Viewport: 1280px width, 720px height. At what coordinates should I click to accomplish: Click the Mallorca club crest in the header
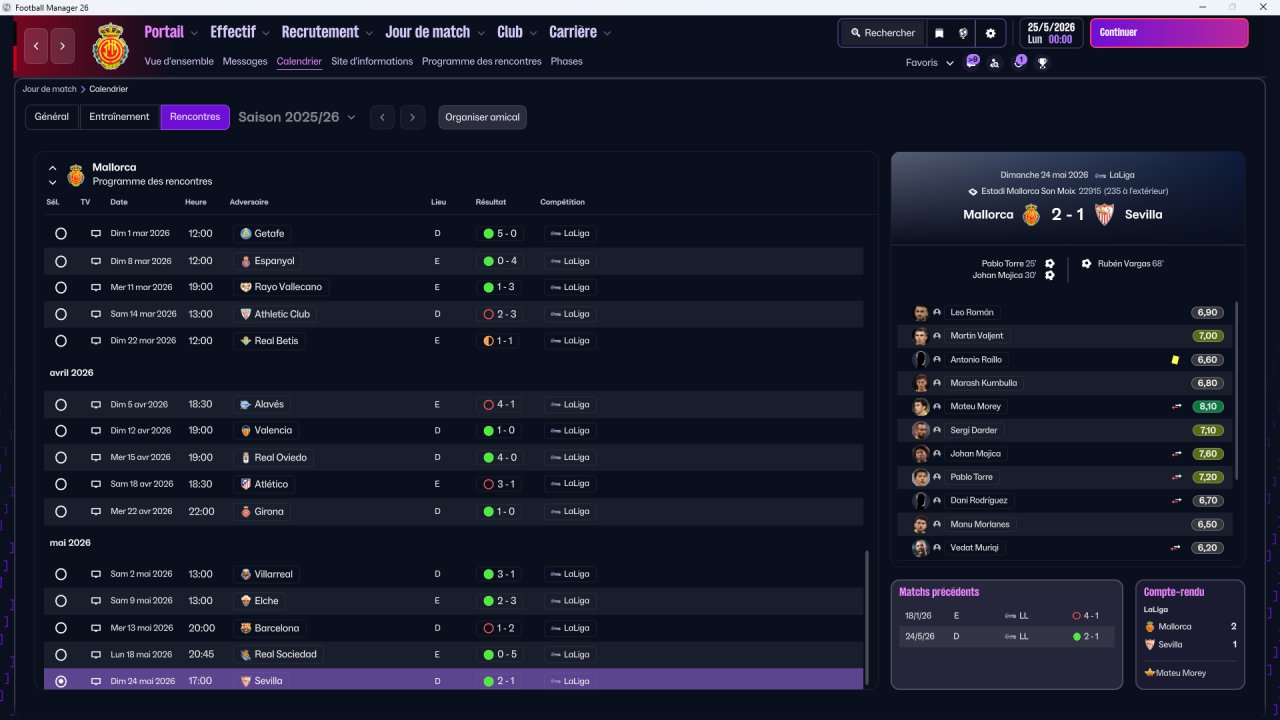click(111, 46)
